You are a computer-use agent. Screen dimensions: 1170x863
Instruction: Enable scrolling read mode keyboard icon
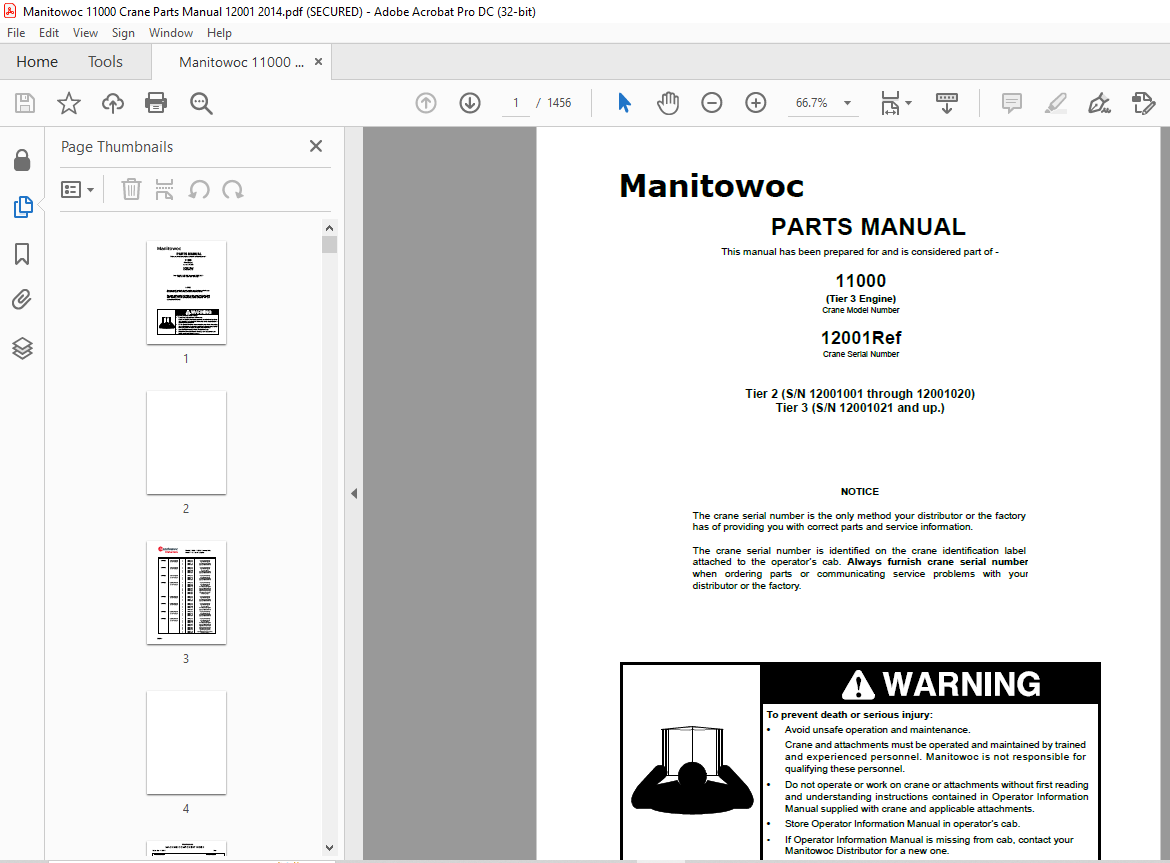pos(947,103)
